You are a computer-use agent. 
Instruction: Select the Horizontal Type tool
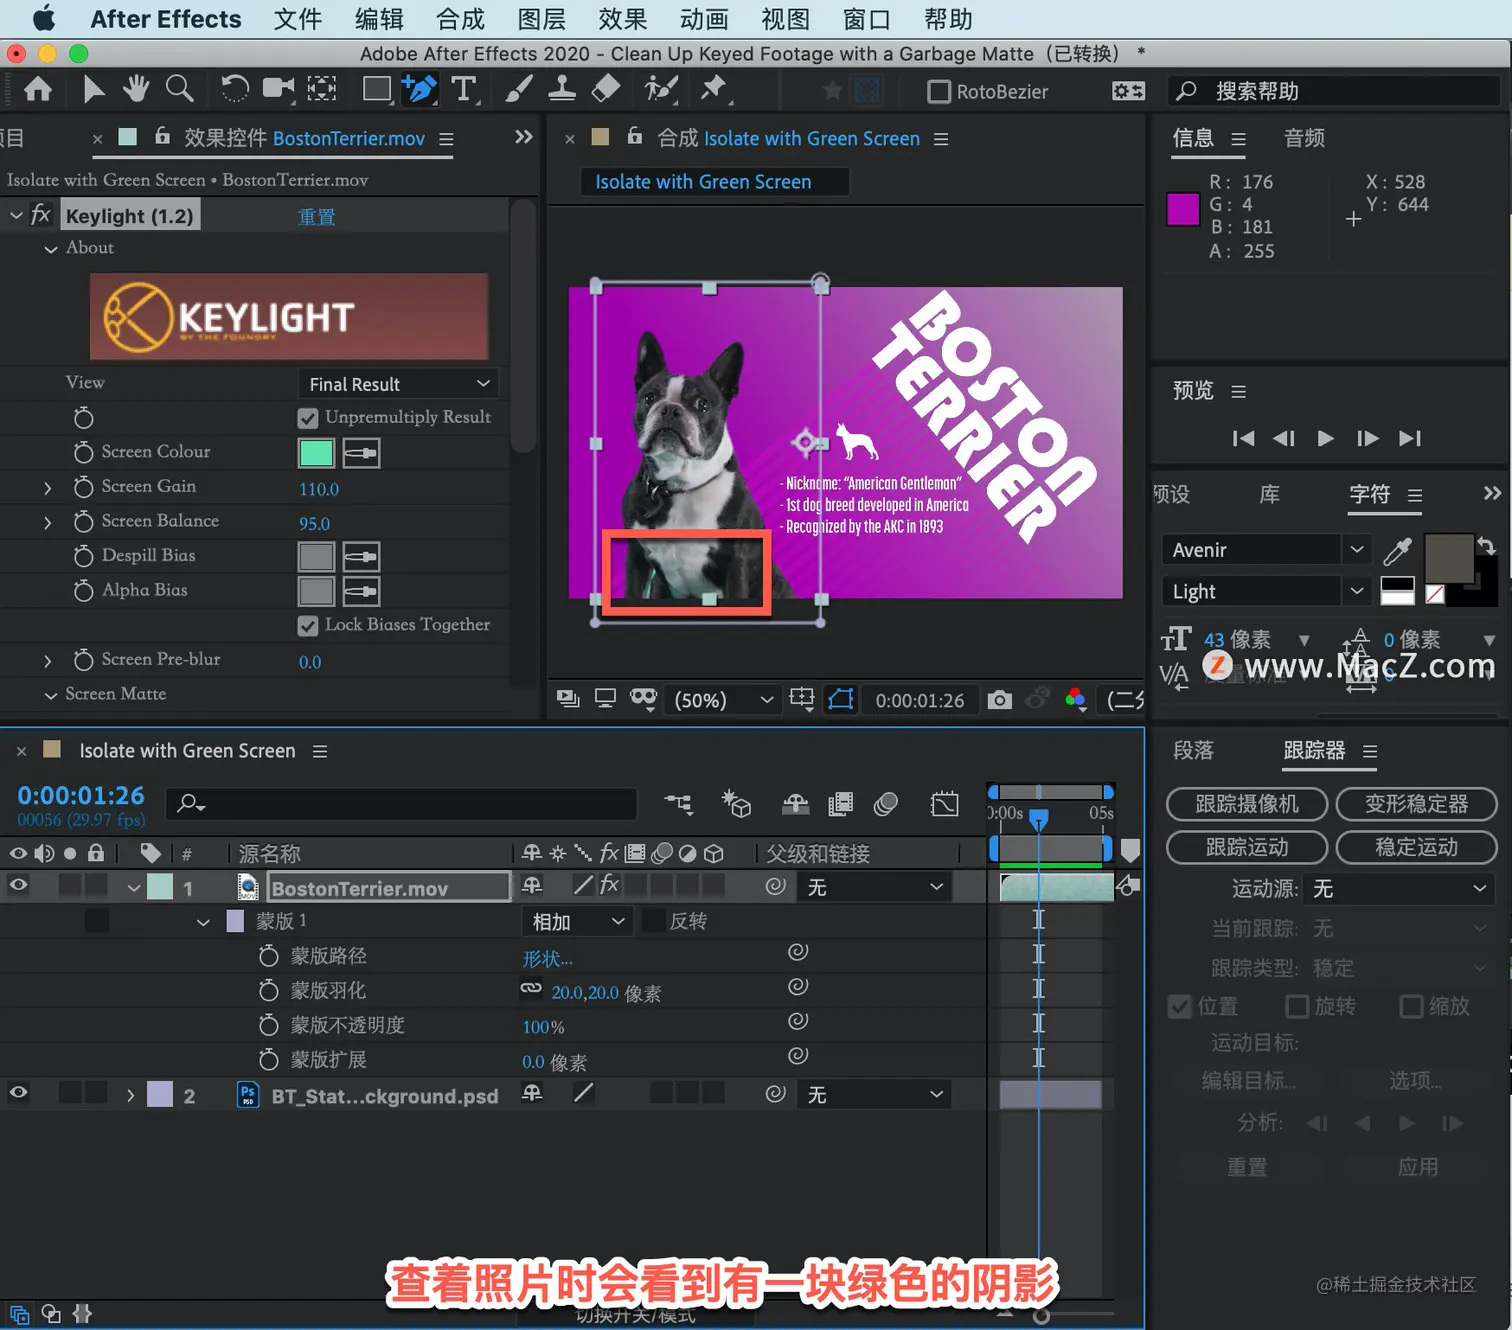click(463, 90)
